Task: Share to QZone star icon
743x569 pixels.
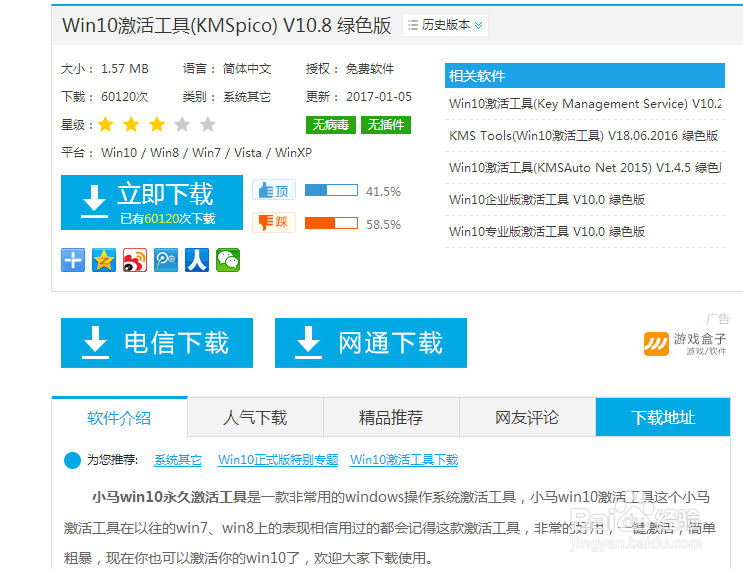Action: [104, 260]
